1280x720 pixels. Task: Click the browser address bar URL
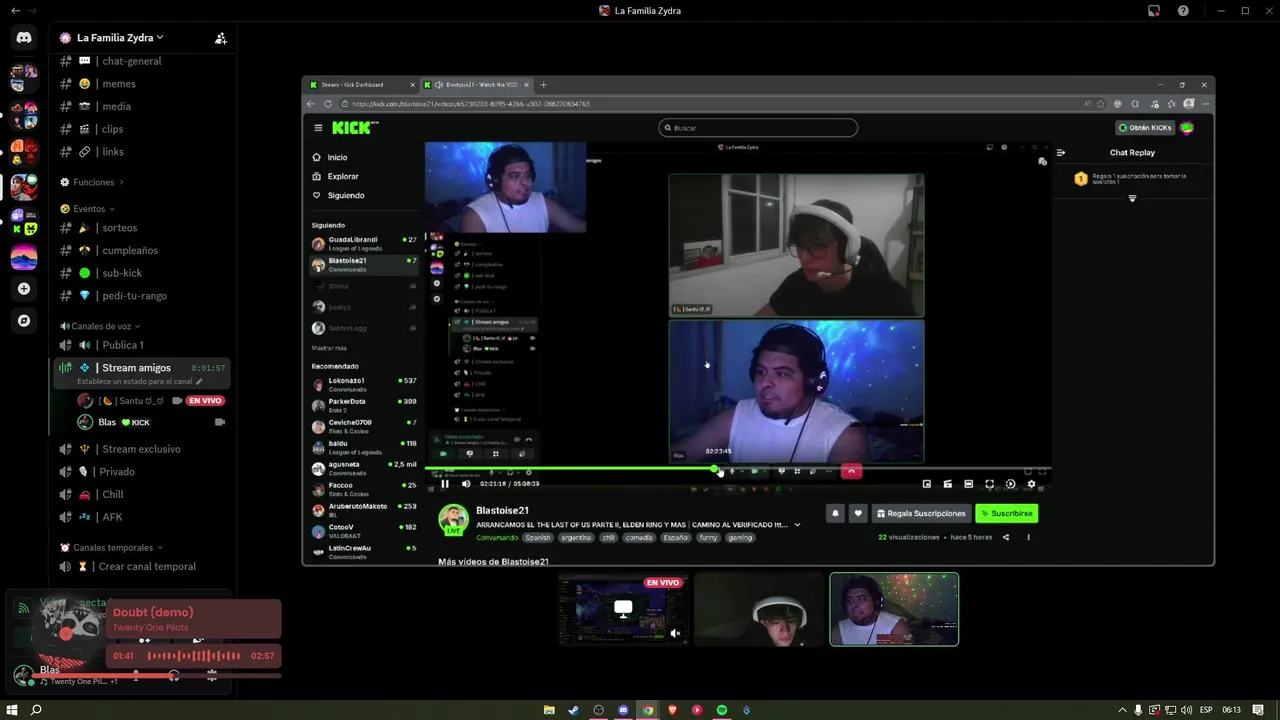pyautogui.click(x=470, y=104)
